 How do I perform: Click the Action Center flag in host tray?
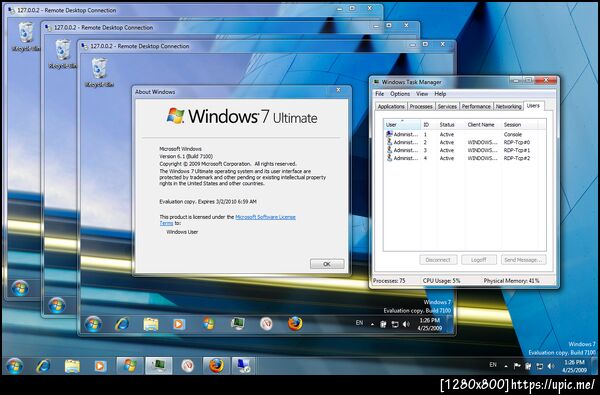pos(517,366)
